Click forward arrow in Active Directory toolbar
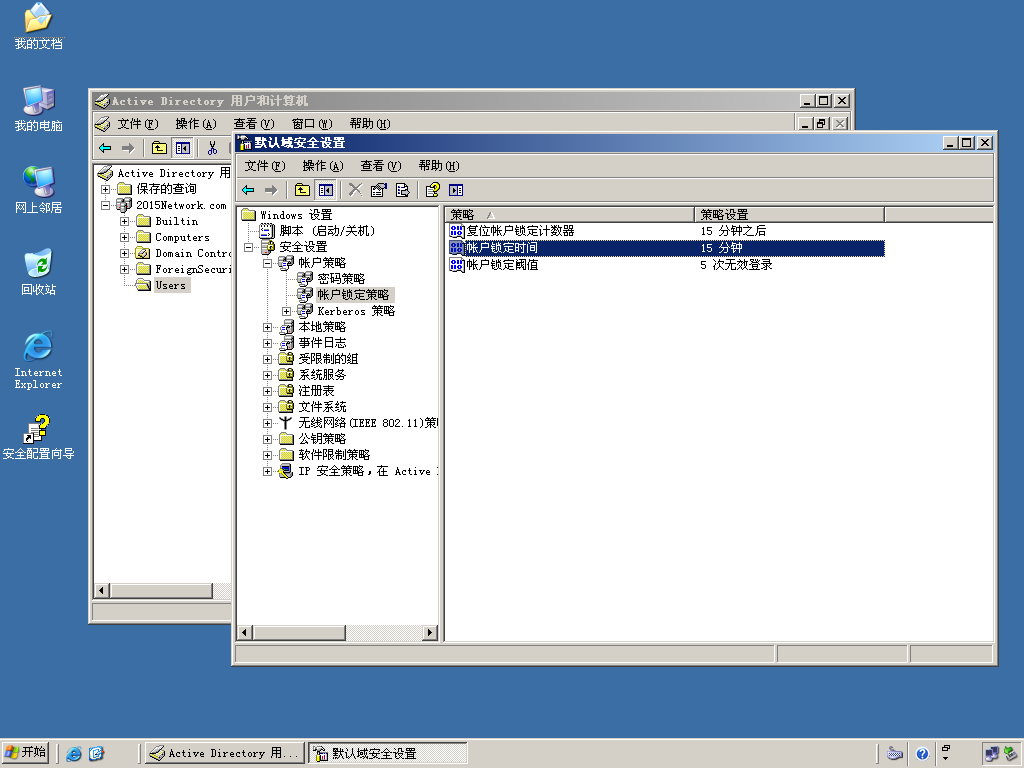1024x768 pixels. tap(128, 148)
